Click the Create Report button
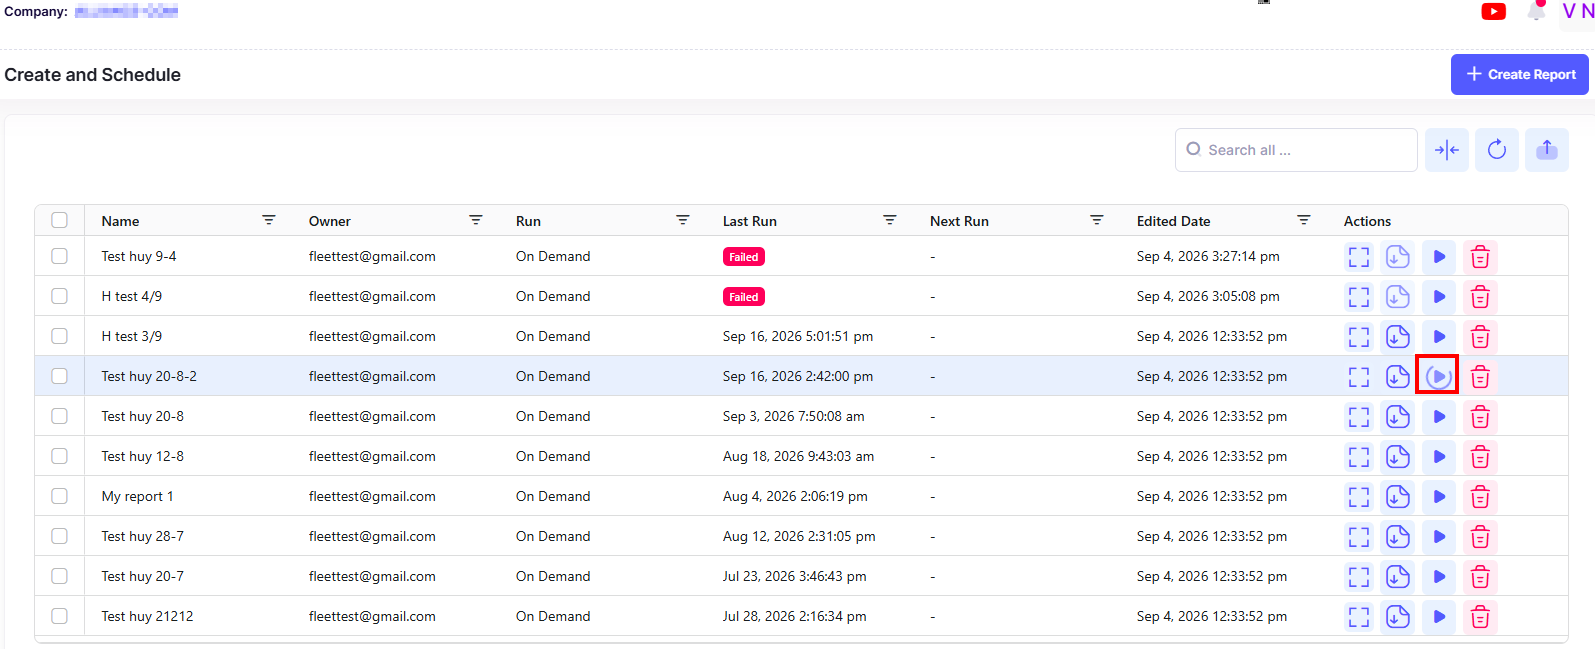1595x649 pixels. tap(1520, 74)
